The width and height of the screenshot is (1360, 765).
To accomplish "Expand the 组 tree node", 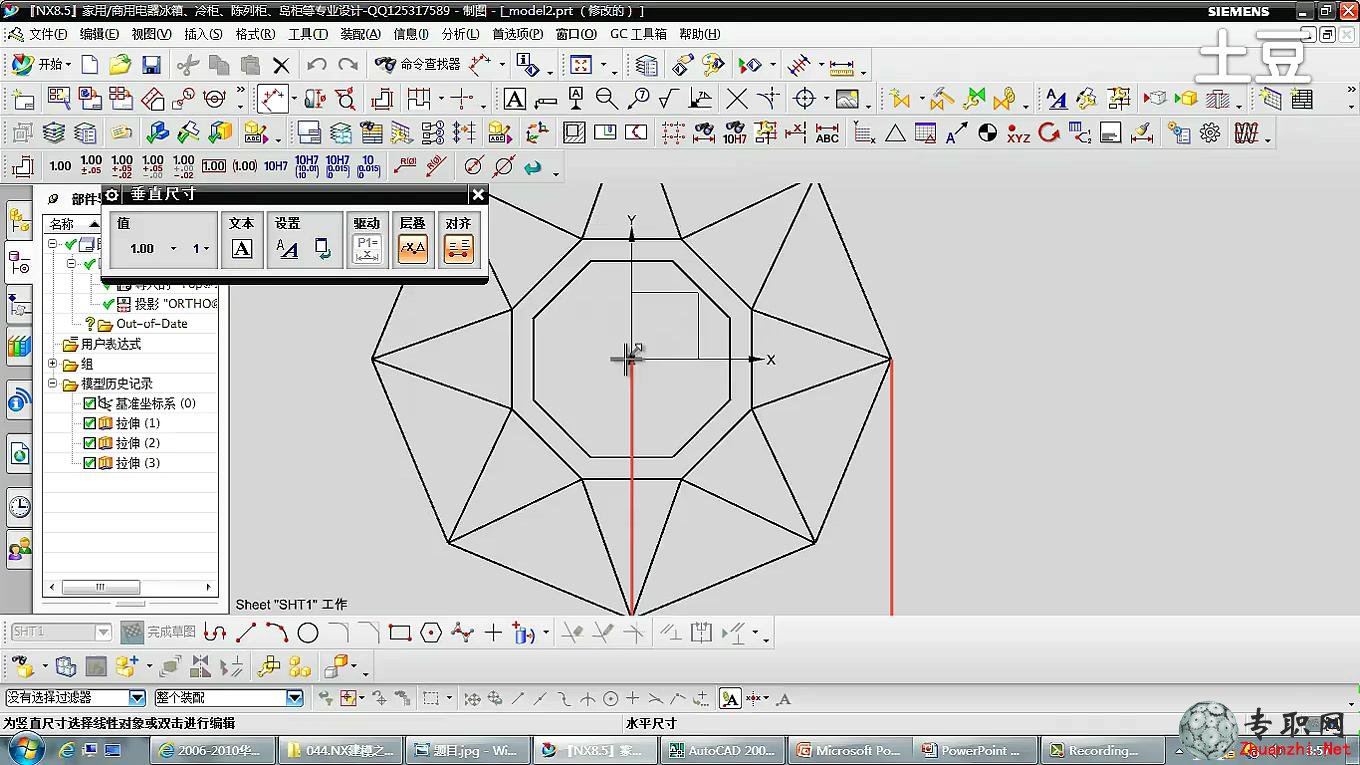I will coord(53,364).
